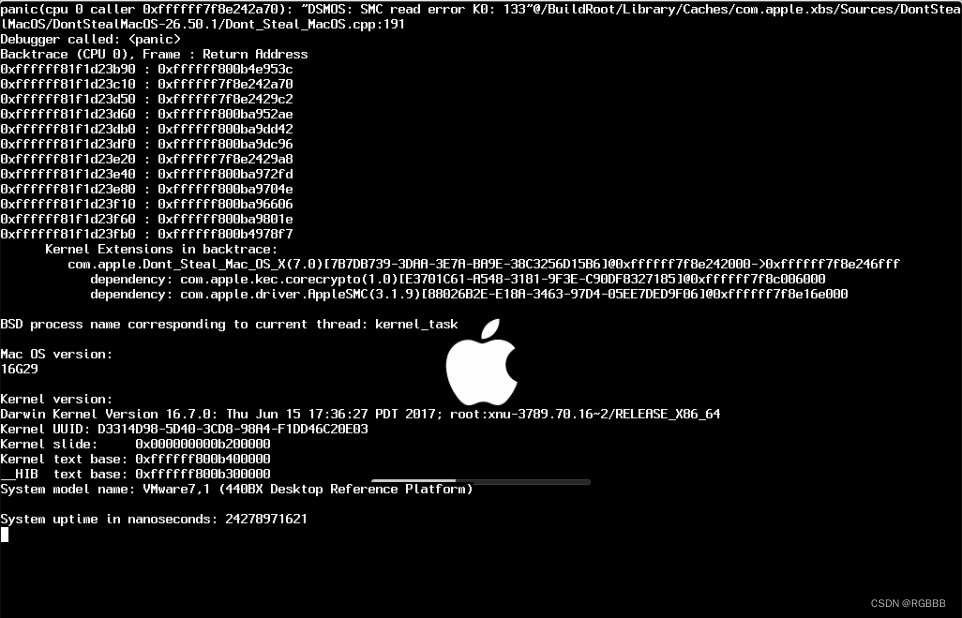Click the '__HIB text base:' line
Screen dimensions: 962x618
tap(136, 474)
